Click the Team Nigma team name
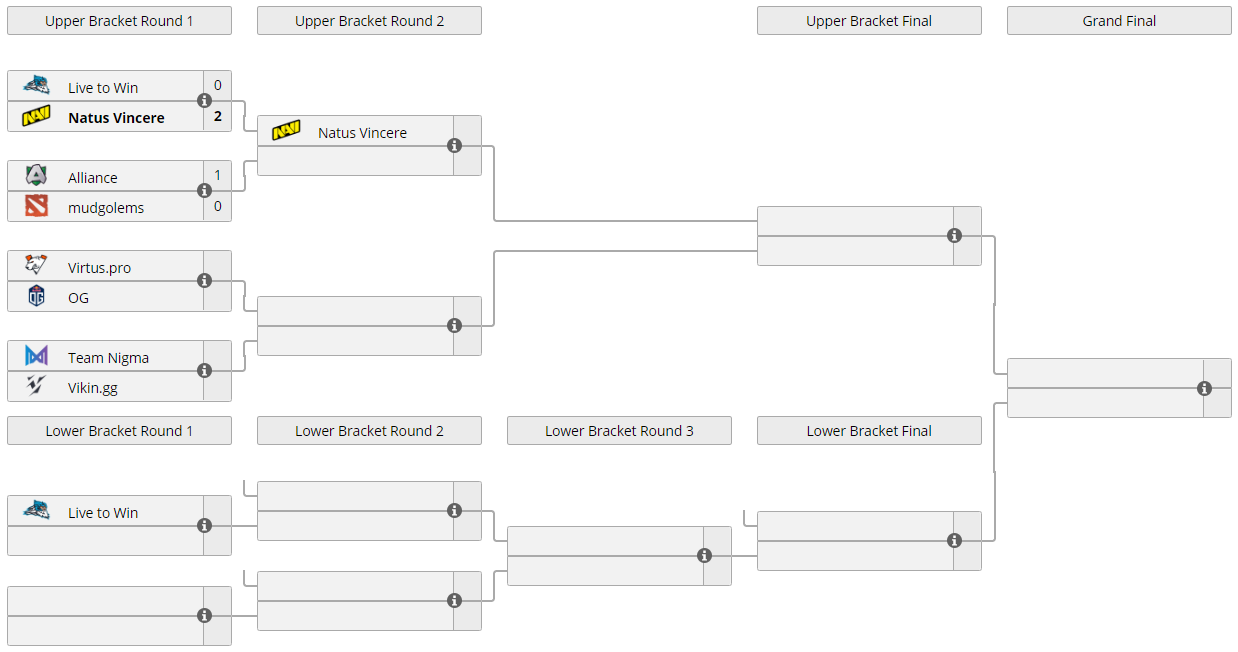This screenshot has height=652, width=1238. coord(108,358)
